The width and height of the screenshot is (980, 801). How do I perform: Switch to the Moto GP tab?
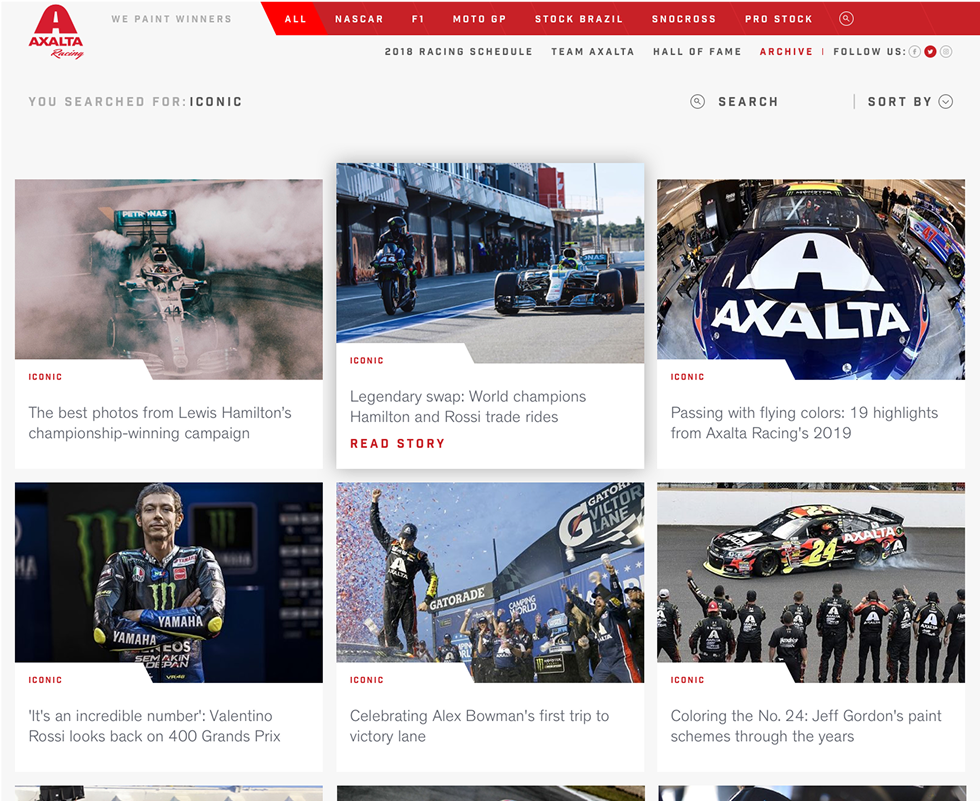point(479,19)
